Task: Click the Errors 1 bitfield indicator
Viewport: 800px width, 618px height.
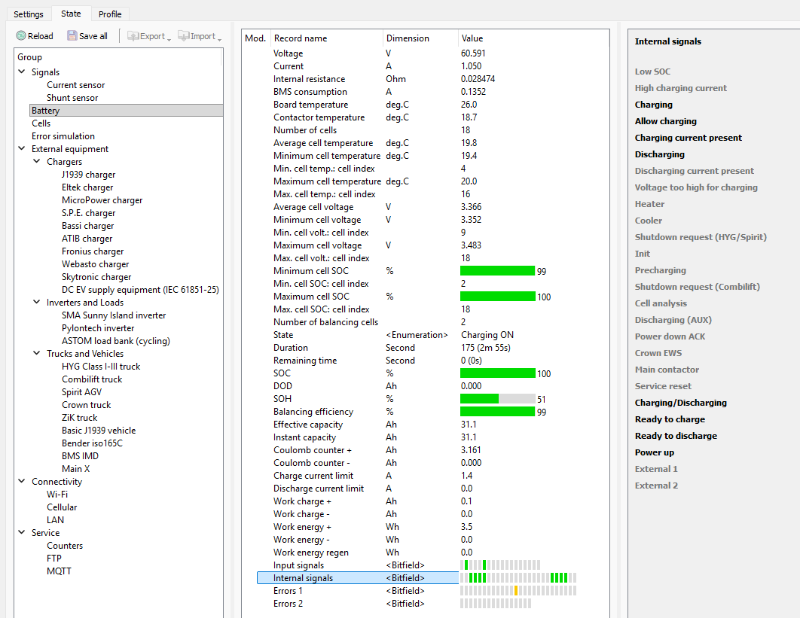Action: pos(518,590)
